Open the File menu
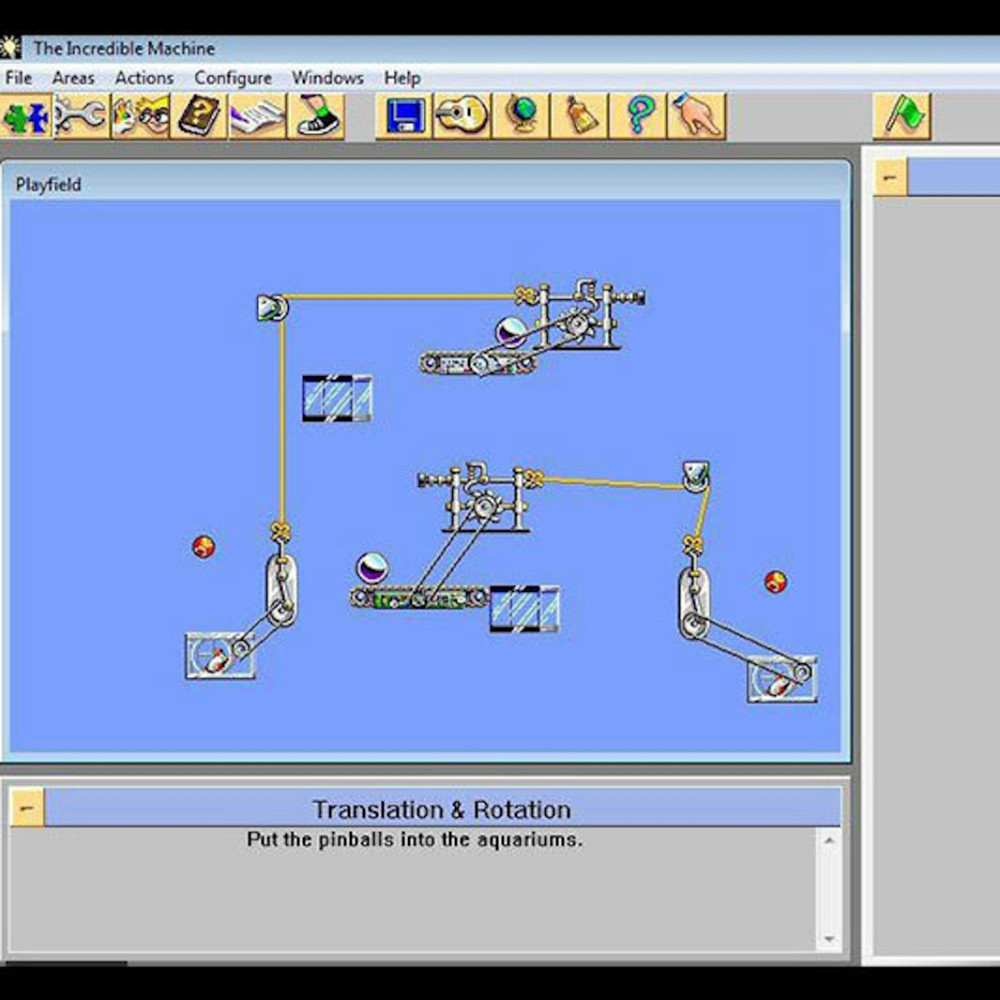1000x1000 pixels. pos(18,78)
